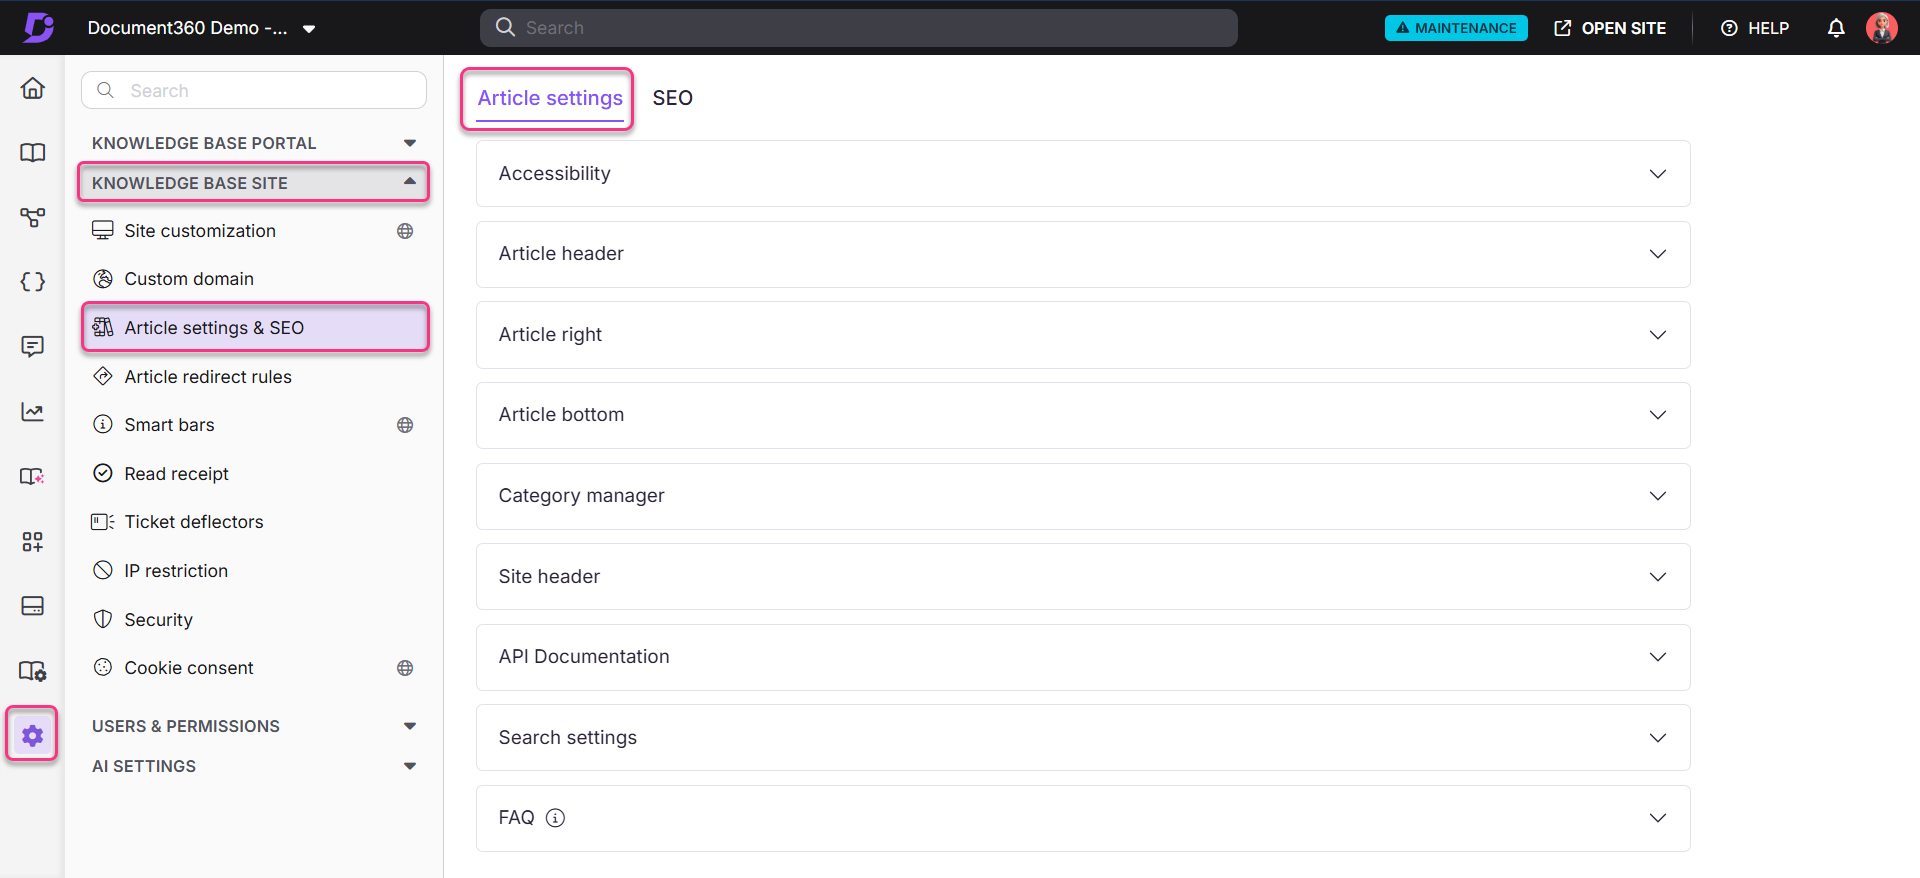
Task: Click the Document360 logo icon
Action: click(38, 27)
